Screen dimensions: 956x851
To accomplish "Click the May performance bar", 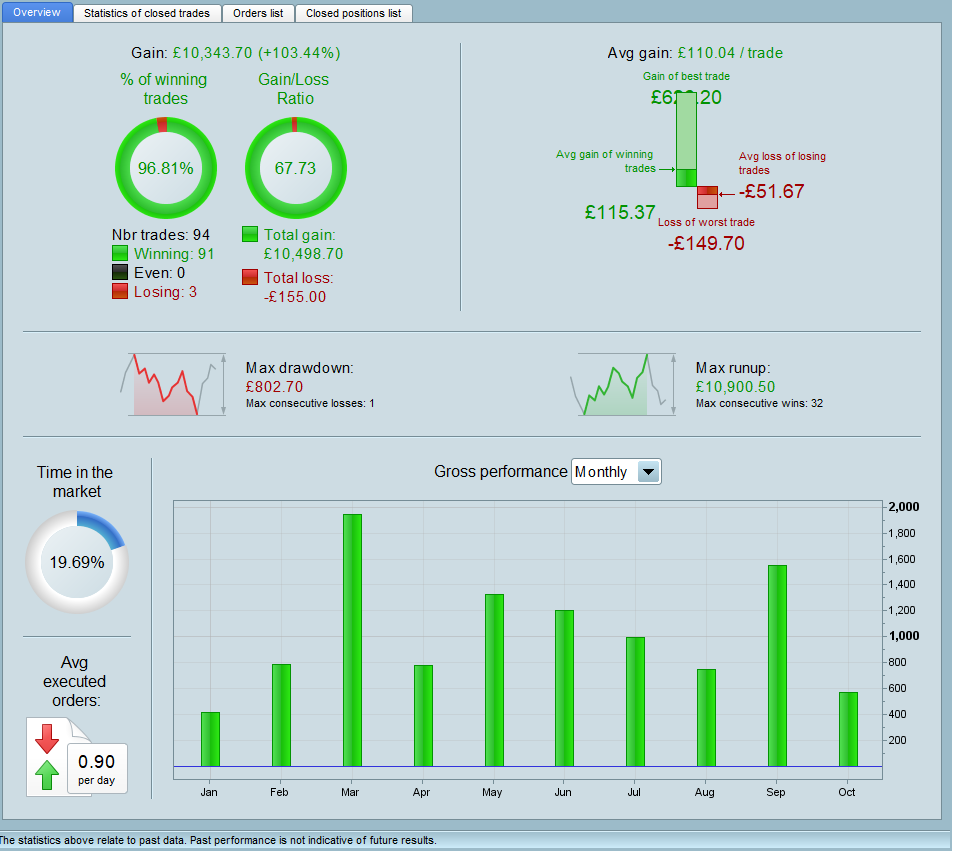I will pos(494,680).
